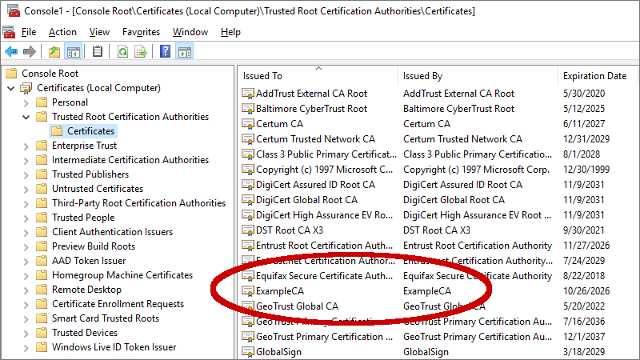Viewport: 640px width, 360px height.
Task: Click the Back arrow toolbar icon
Action: pyautogui.click(x=11, y=52)
